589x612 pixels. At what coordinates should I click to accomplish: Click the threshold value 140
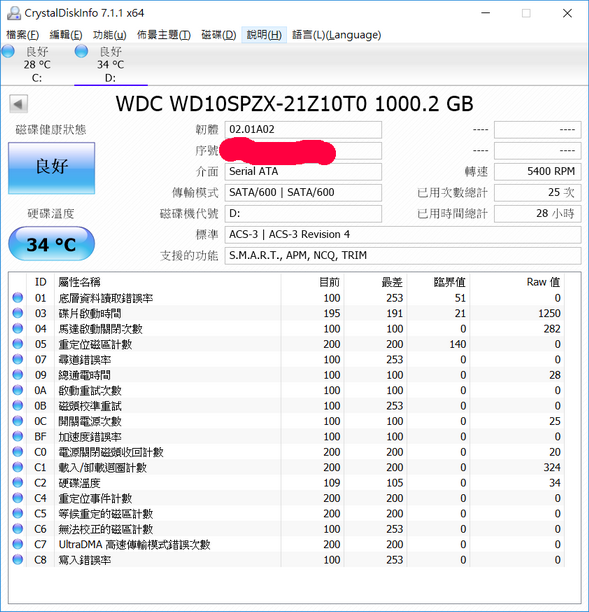[457, 344]
